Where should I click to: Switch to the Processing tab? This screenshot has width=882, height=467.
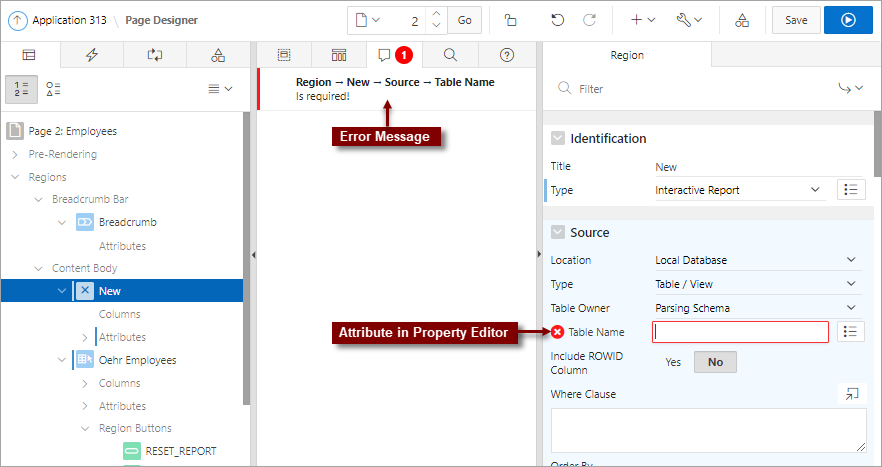point(155,55)
